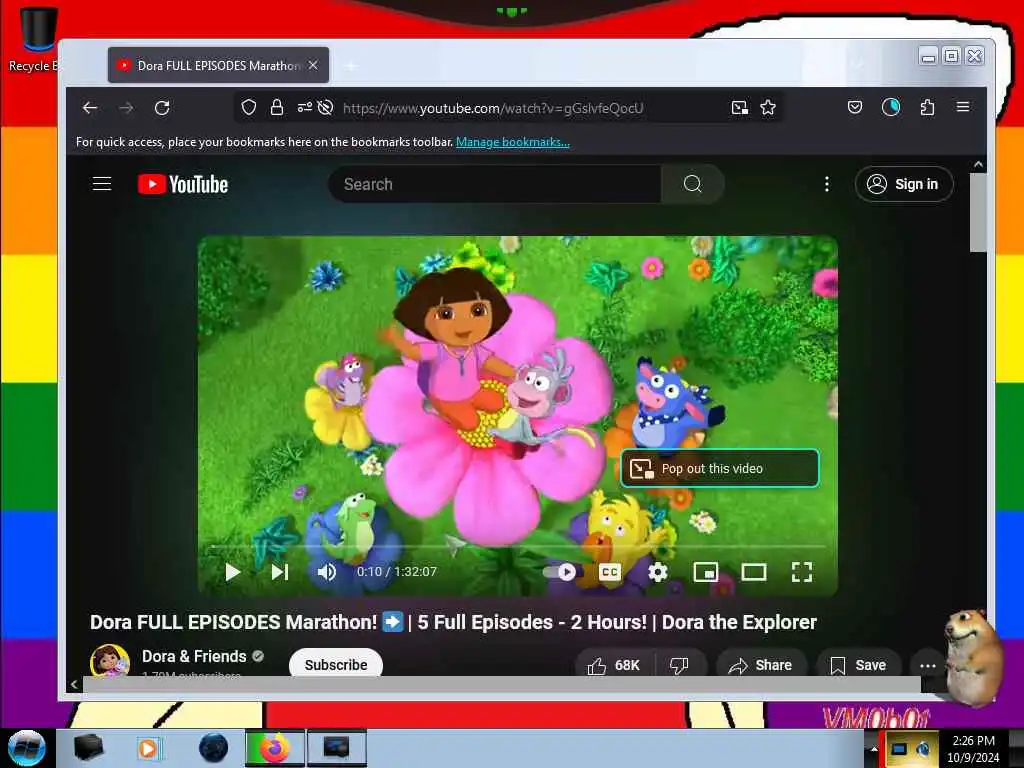Click the horizontal scrollbar left arrow

[74, 684]
